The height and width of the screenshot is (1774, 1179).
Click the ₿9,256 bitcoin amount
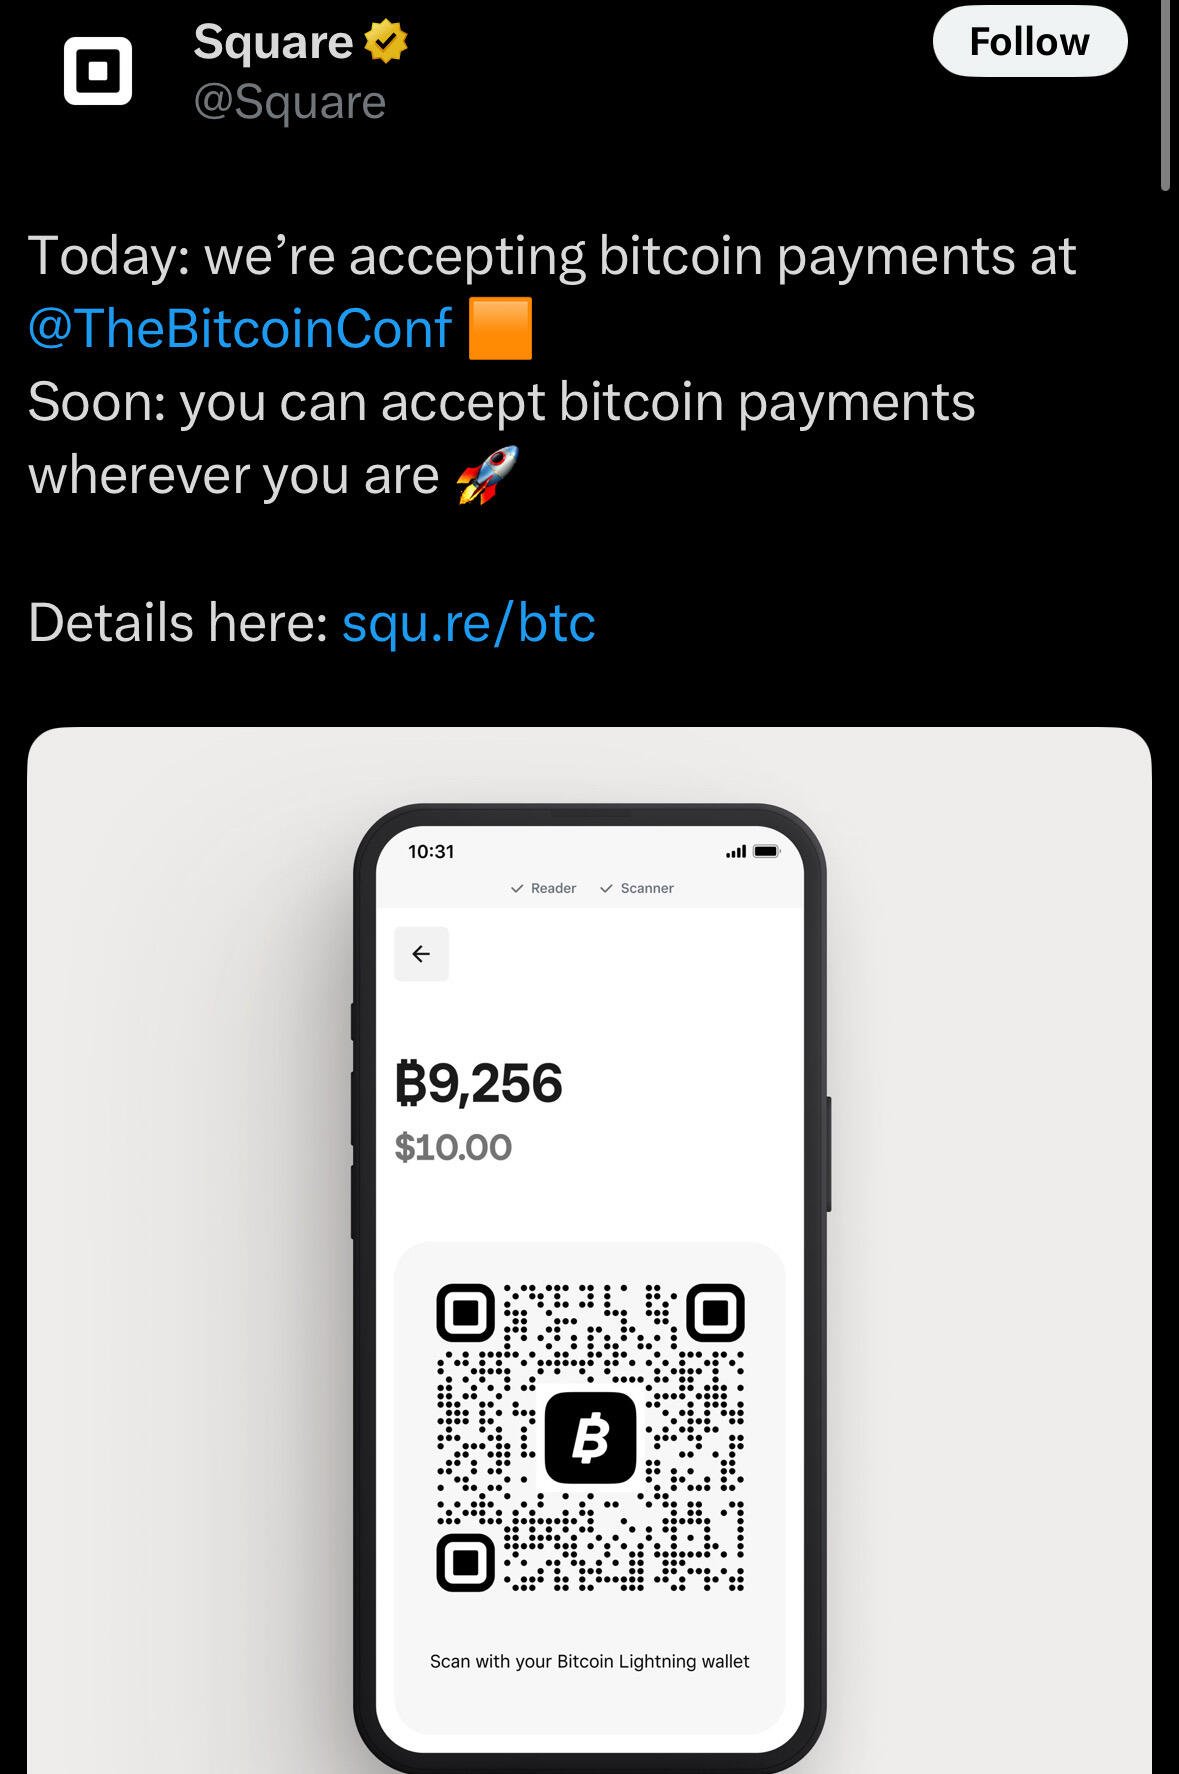[479, 1083]
